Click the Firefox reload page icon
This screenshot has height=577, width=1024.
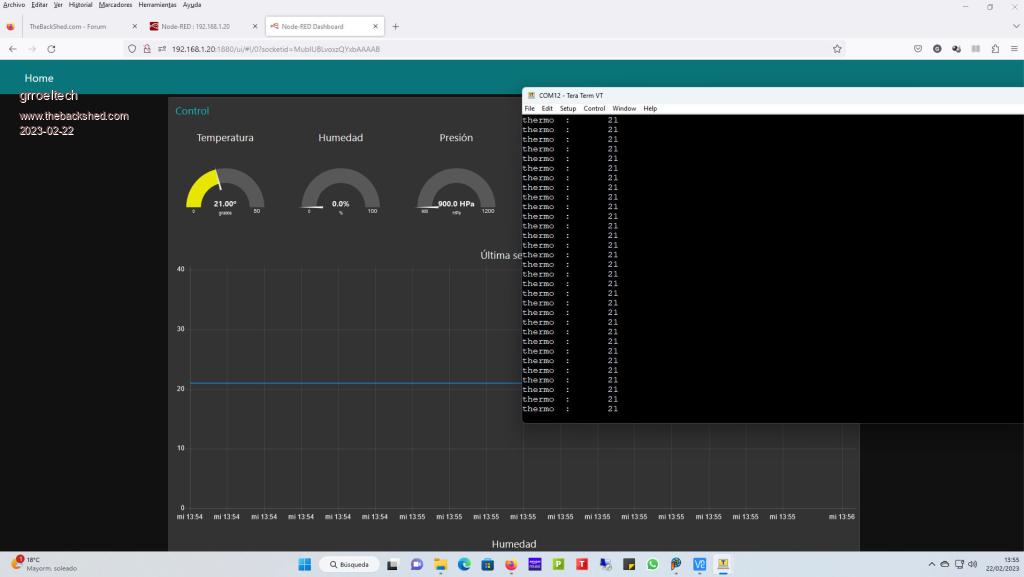tap(51, 48)
